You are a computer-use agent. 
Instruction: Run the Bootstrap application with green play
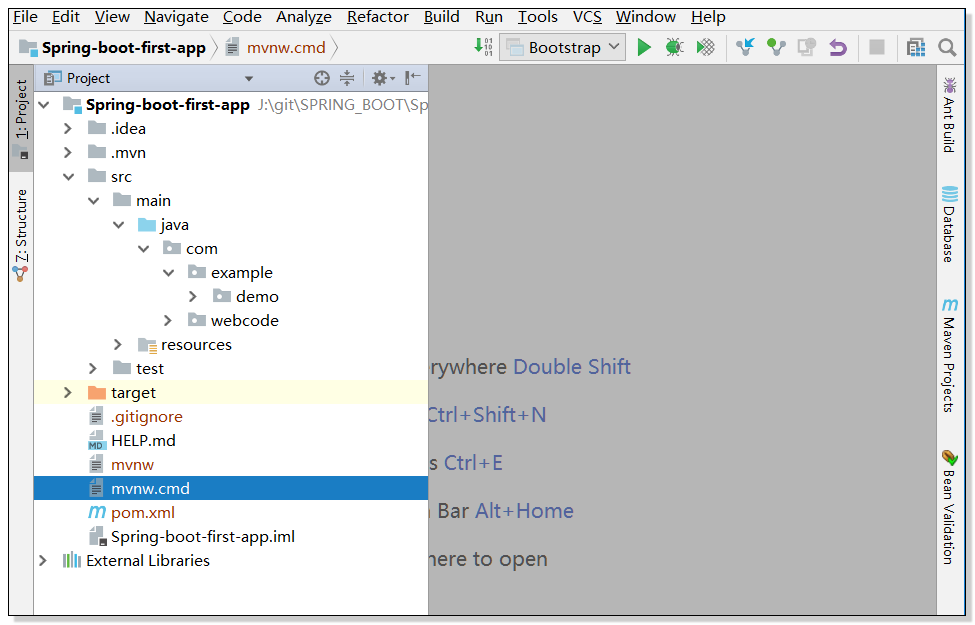644,46
